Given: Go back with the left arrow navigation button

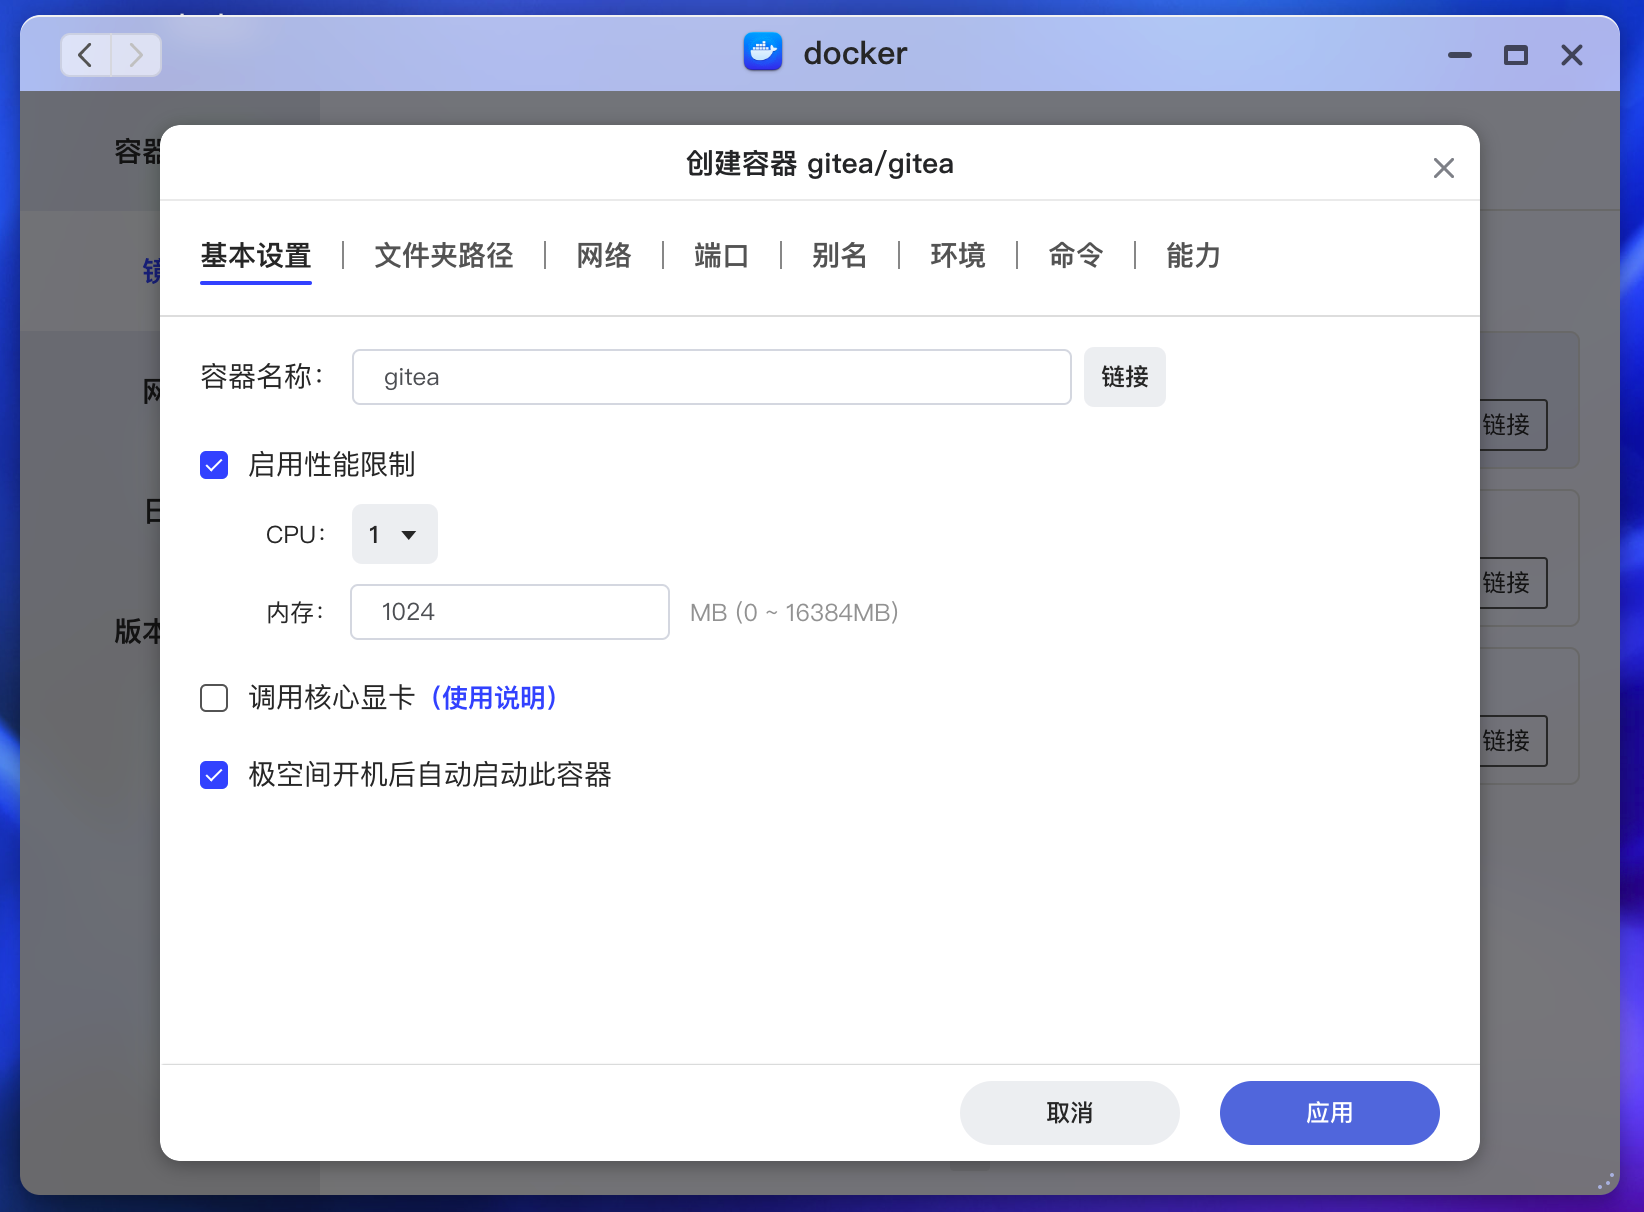Looking at the screenshot, I should (86, 55).
